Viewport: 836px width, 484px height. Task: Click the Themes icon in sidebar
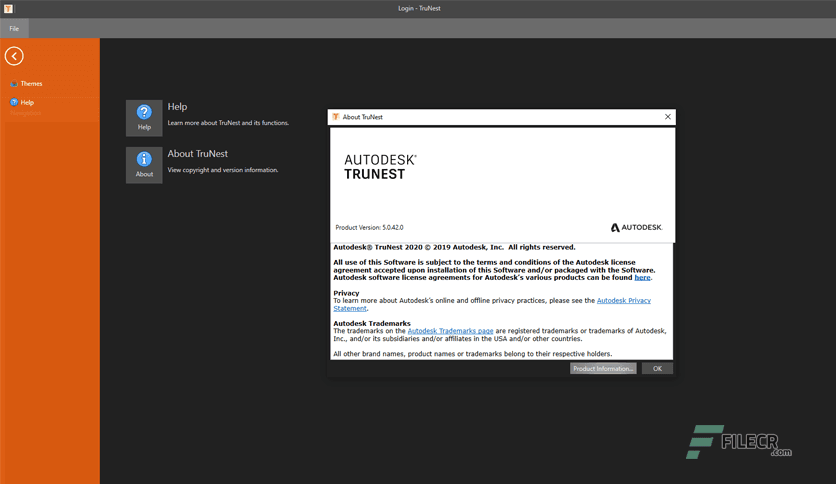click(14, 84)
